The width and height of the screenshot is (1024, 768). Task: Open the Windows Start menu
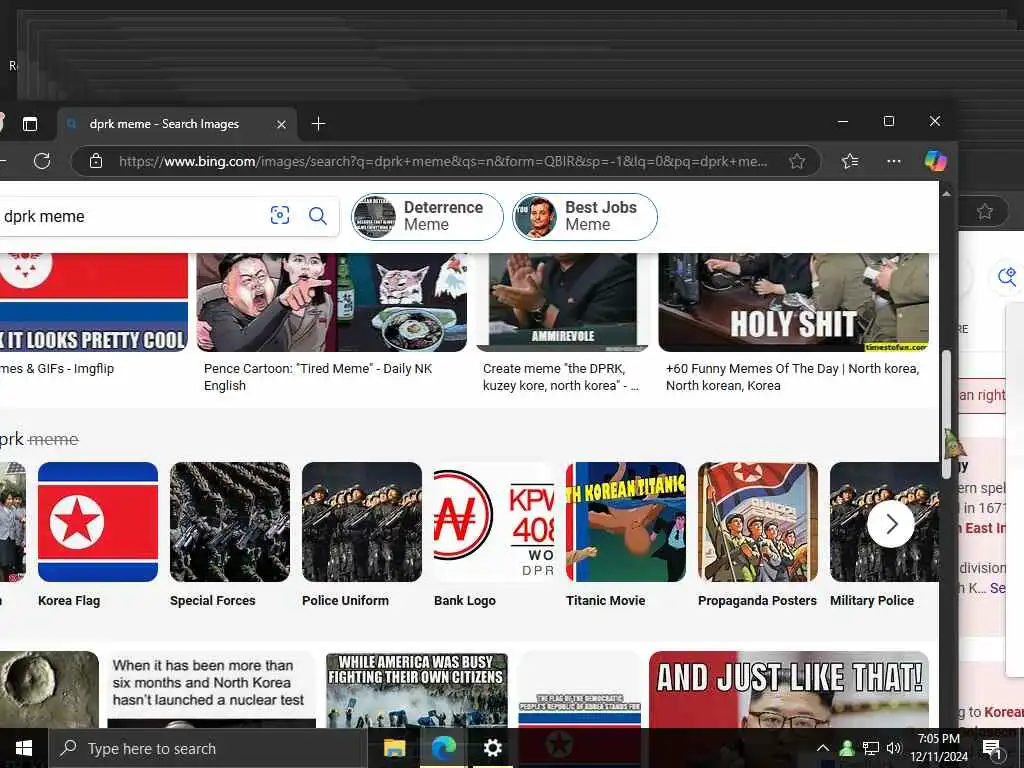coord(24,748)
